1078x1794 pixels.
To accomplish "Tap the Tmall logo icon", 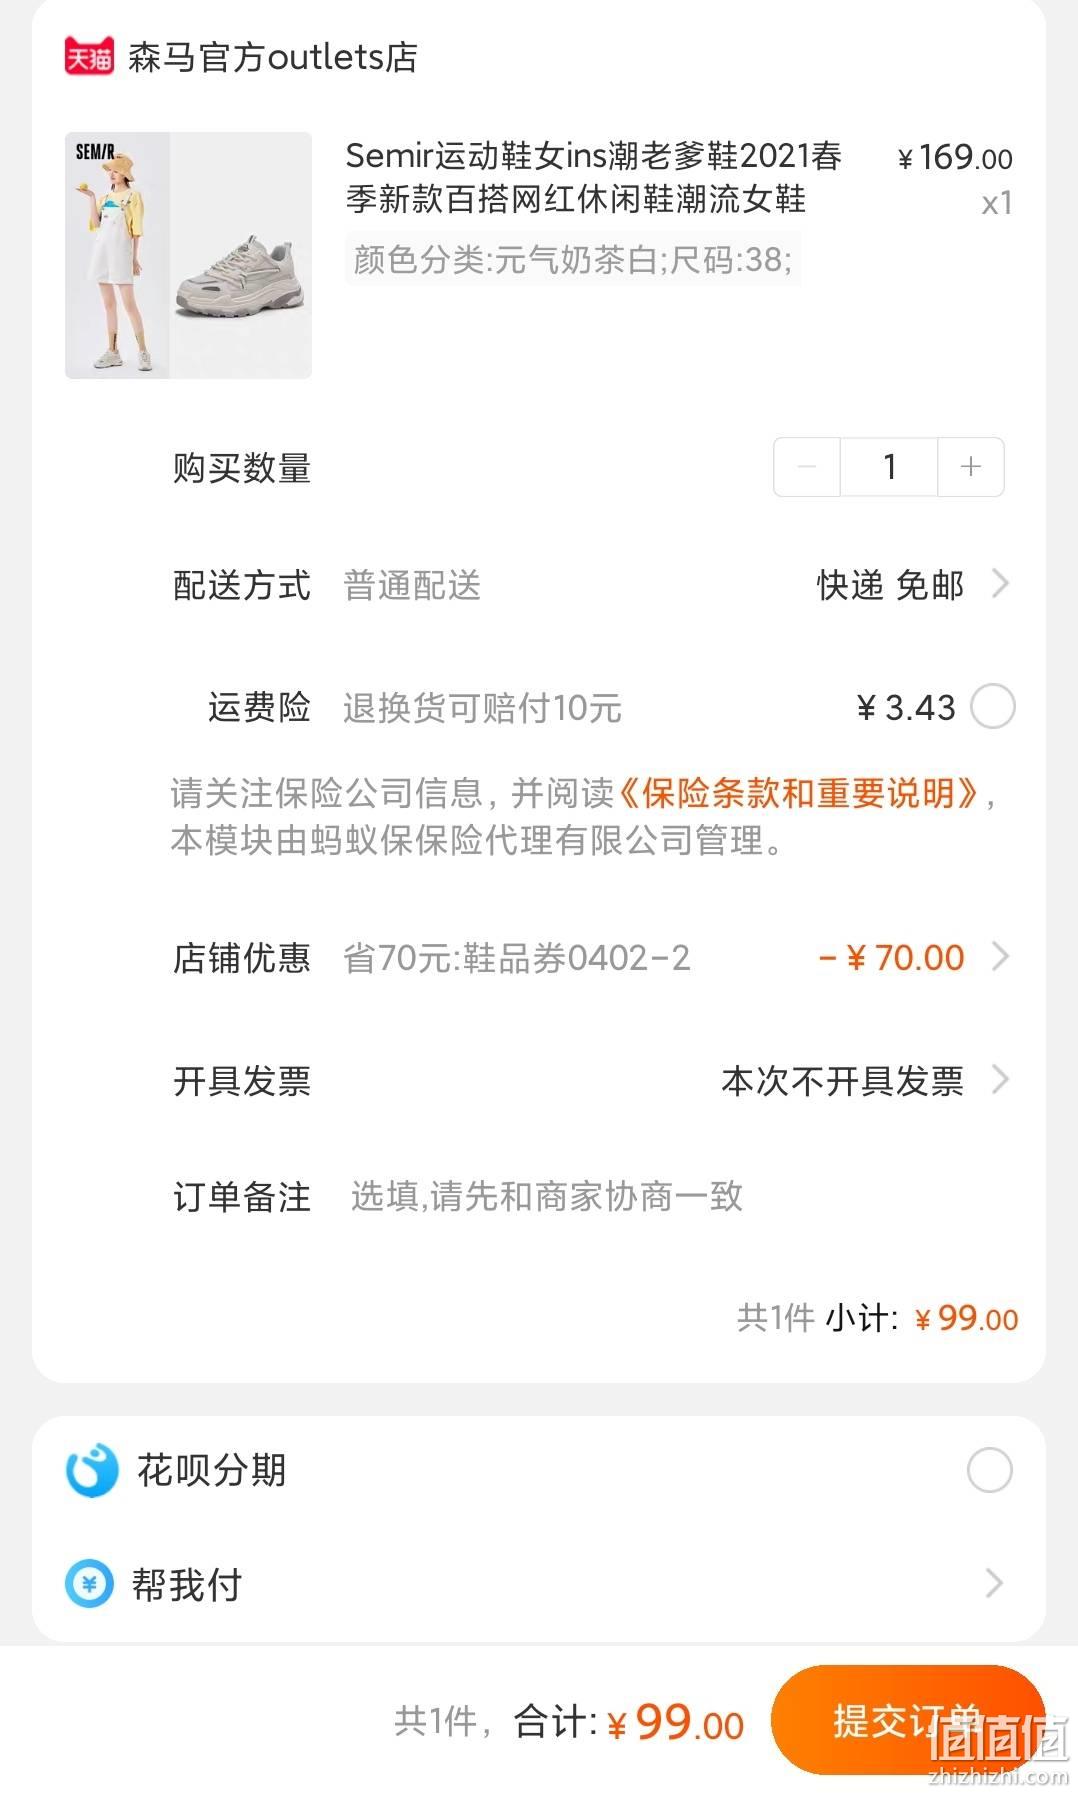I will click(x=89, y=57).
